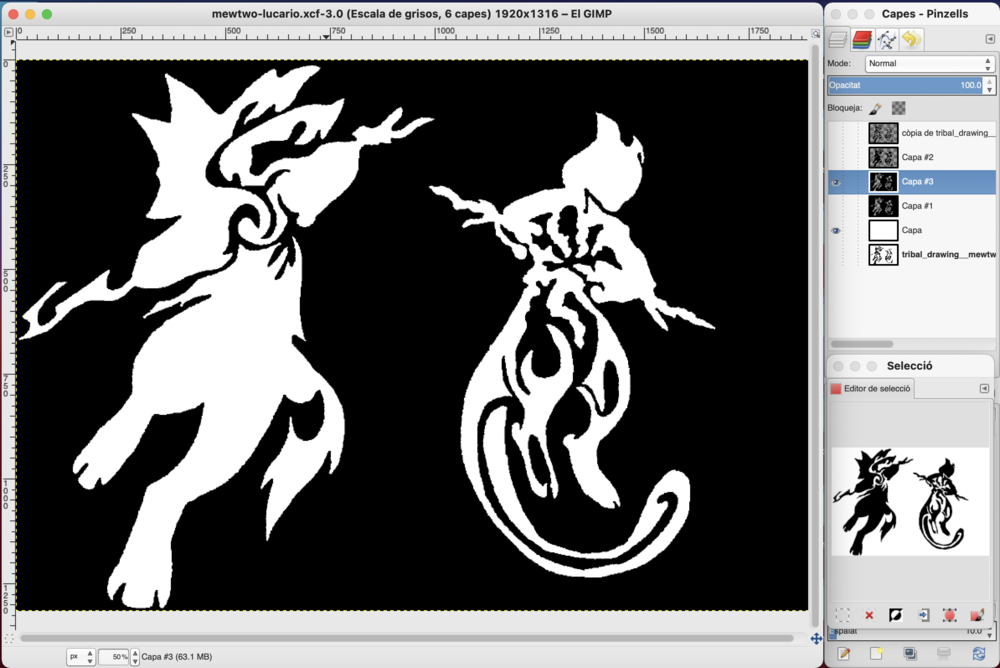Open the zoom level dropdown arrows
Screen dimensions: 1000x668
point(135,657)
